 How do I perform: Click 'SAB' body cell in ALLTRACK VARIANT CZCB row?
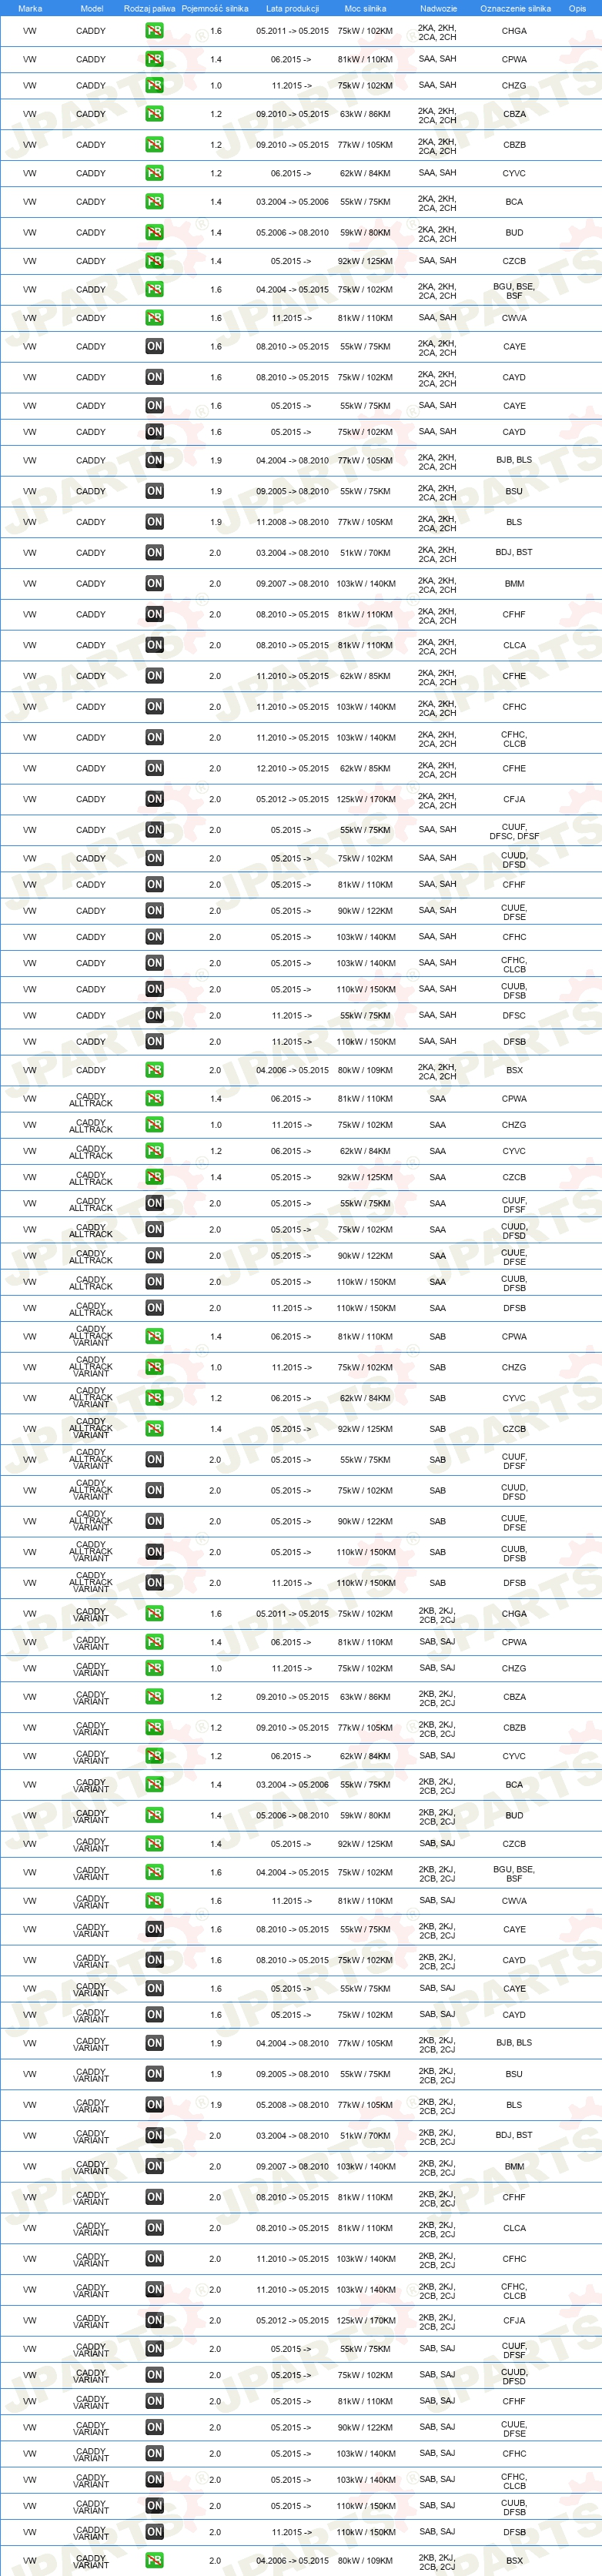pyautogui.click(x=438, y=1429)
